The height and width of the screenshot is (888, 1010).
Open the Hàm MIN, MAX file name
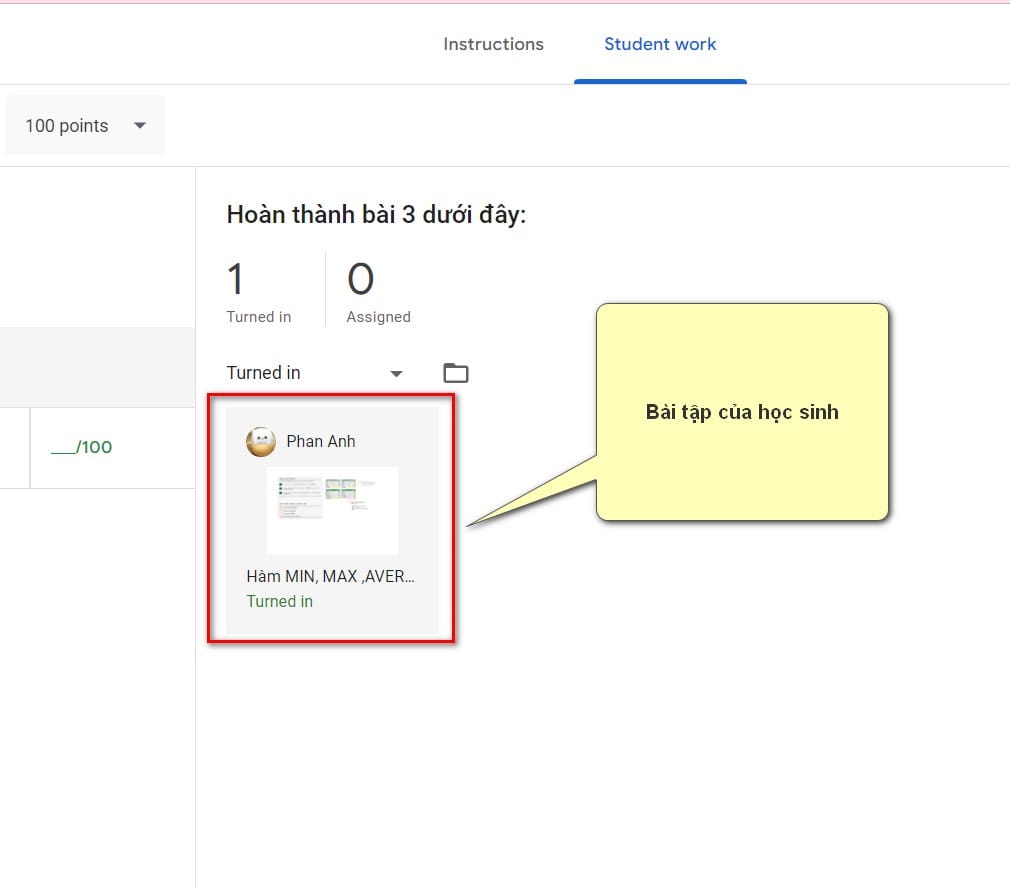(330, 576)
